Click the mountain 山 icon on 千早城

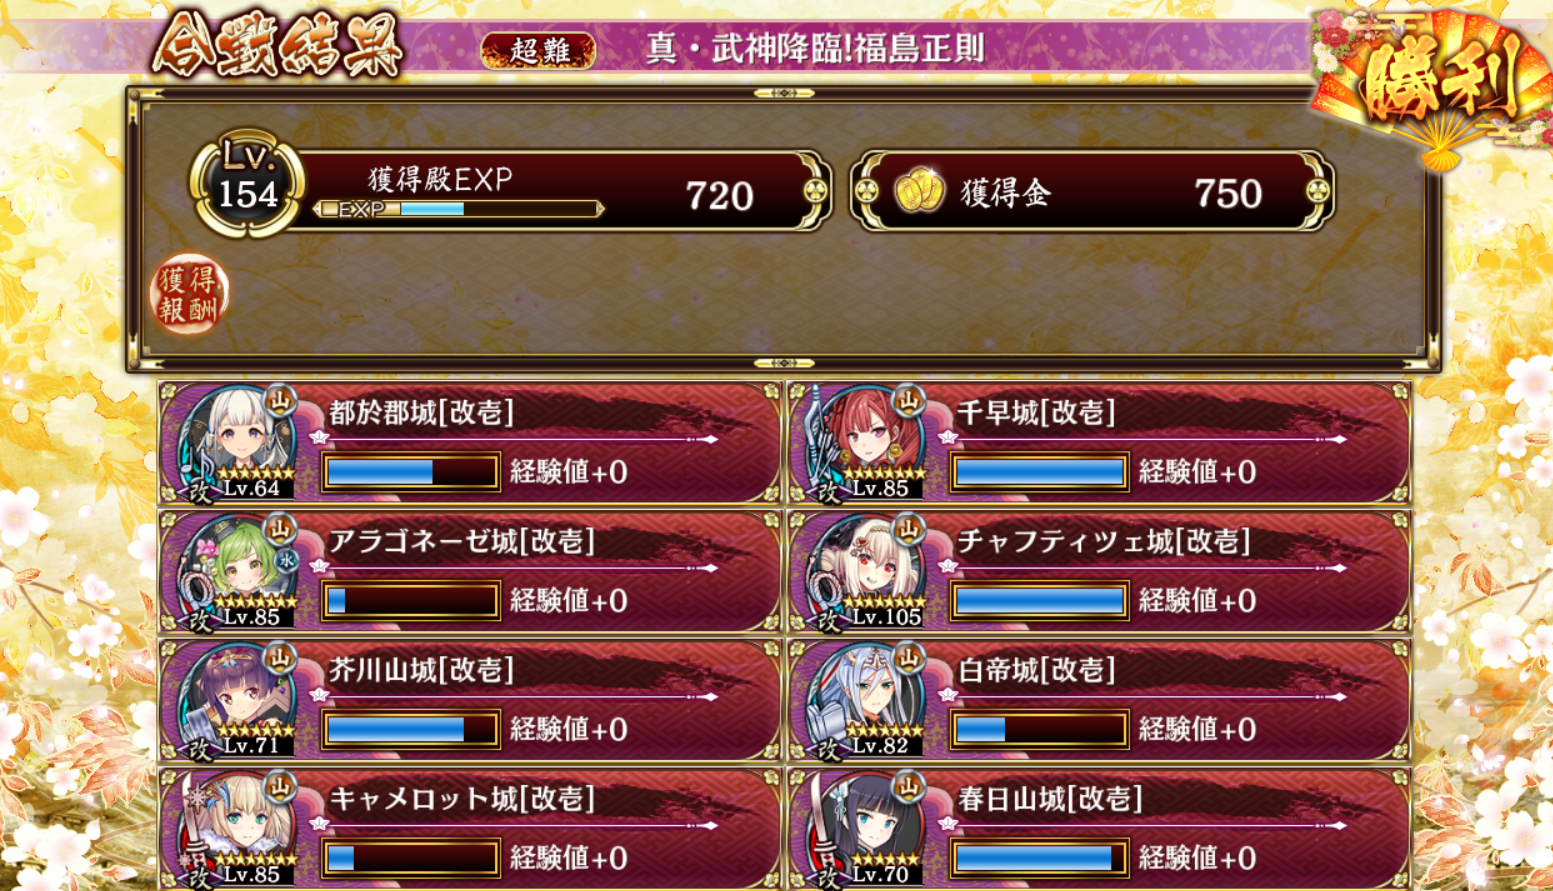click(909, 401)
